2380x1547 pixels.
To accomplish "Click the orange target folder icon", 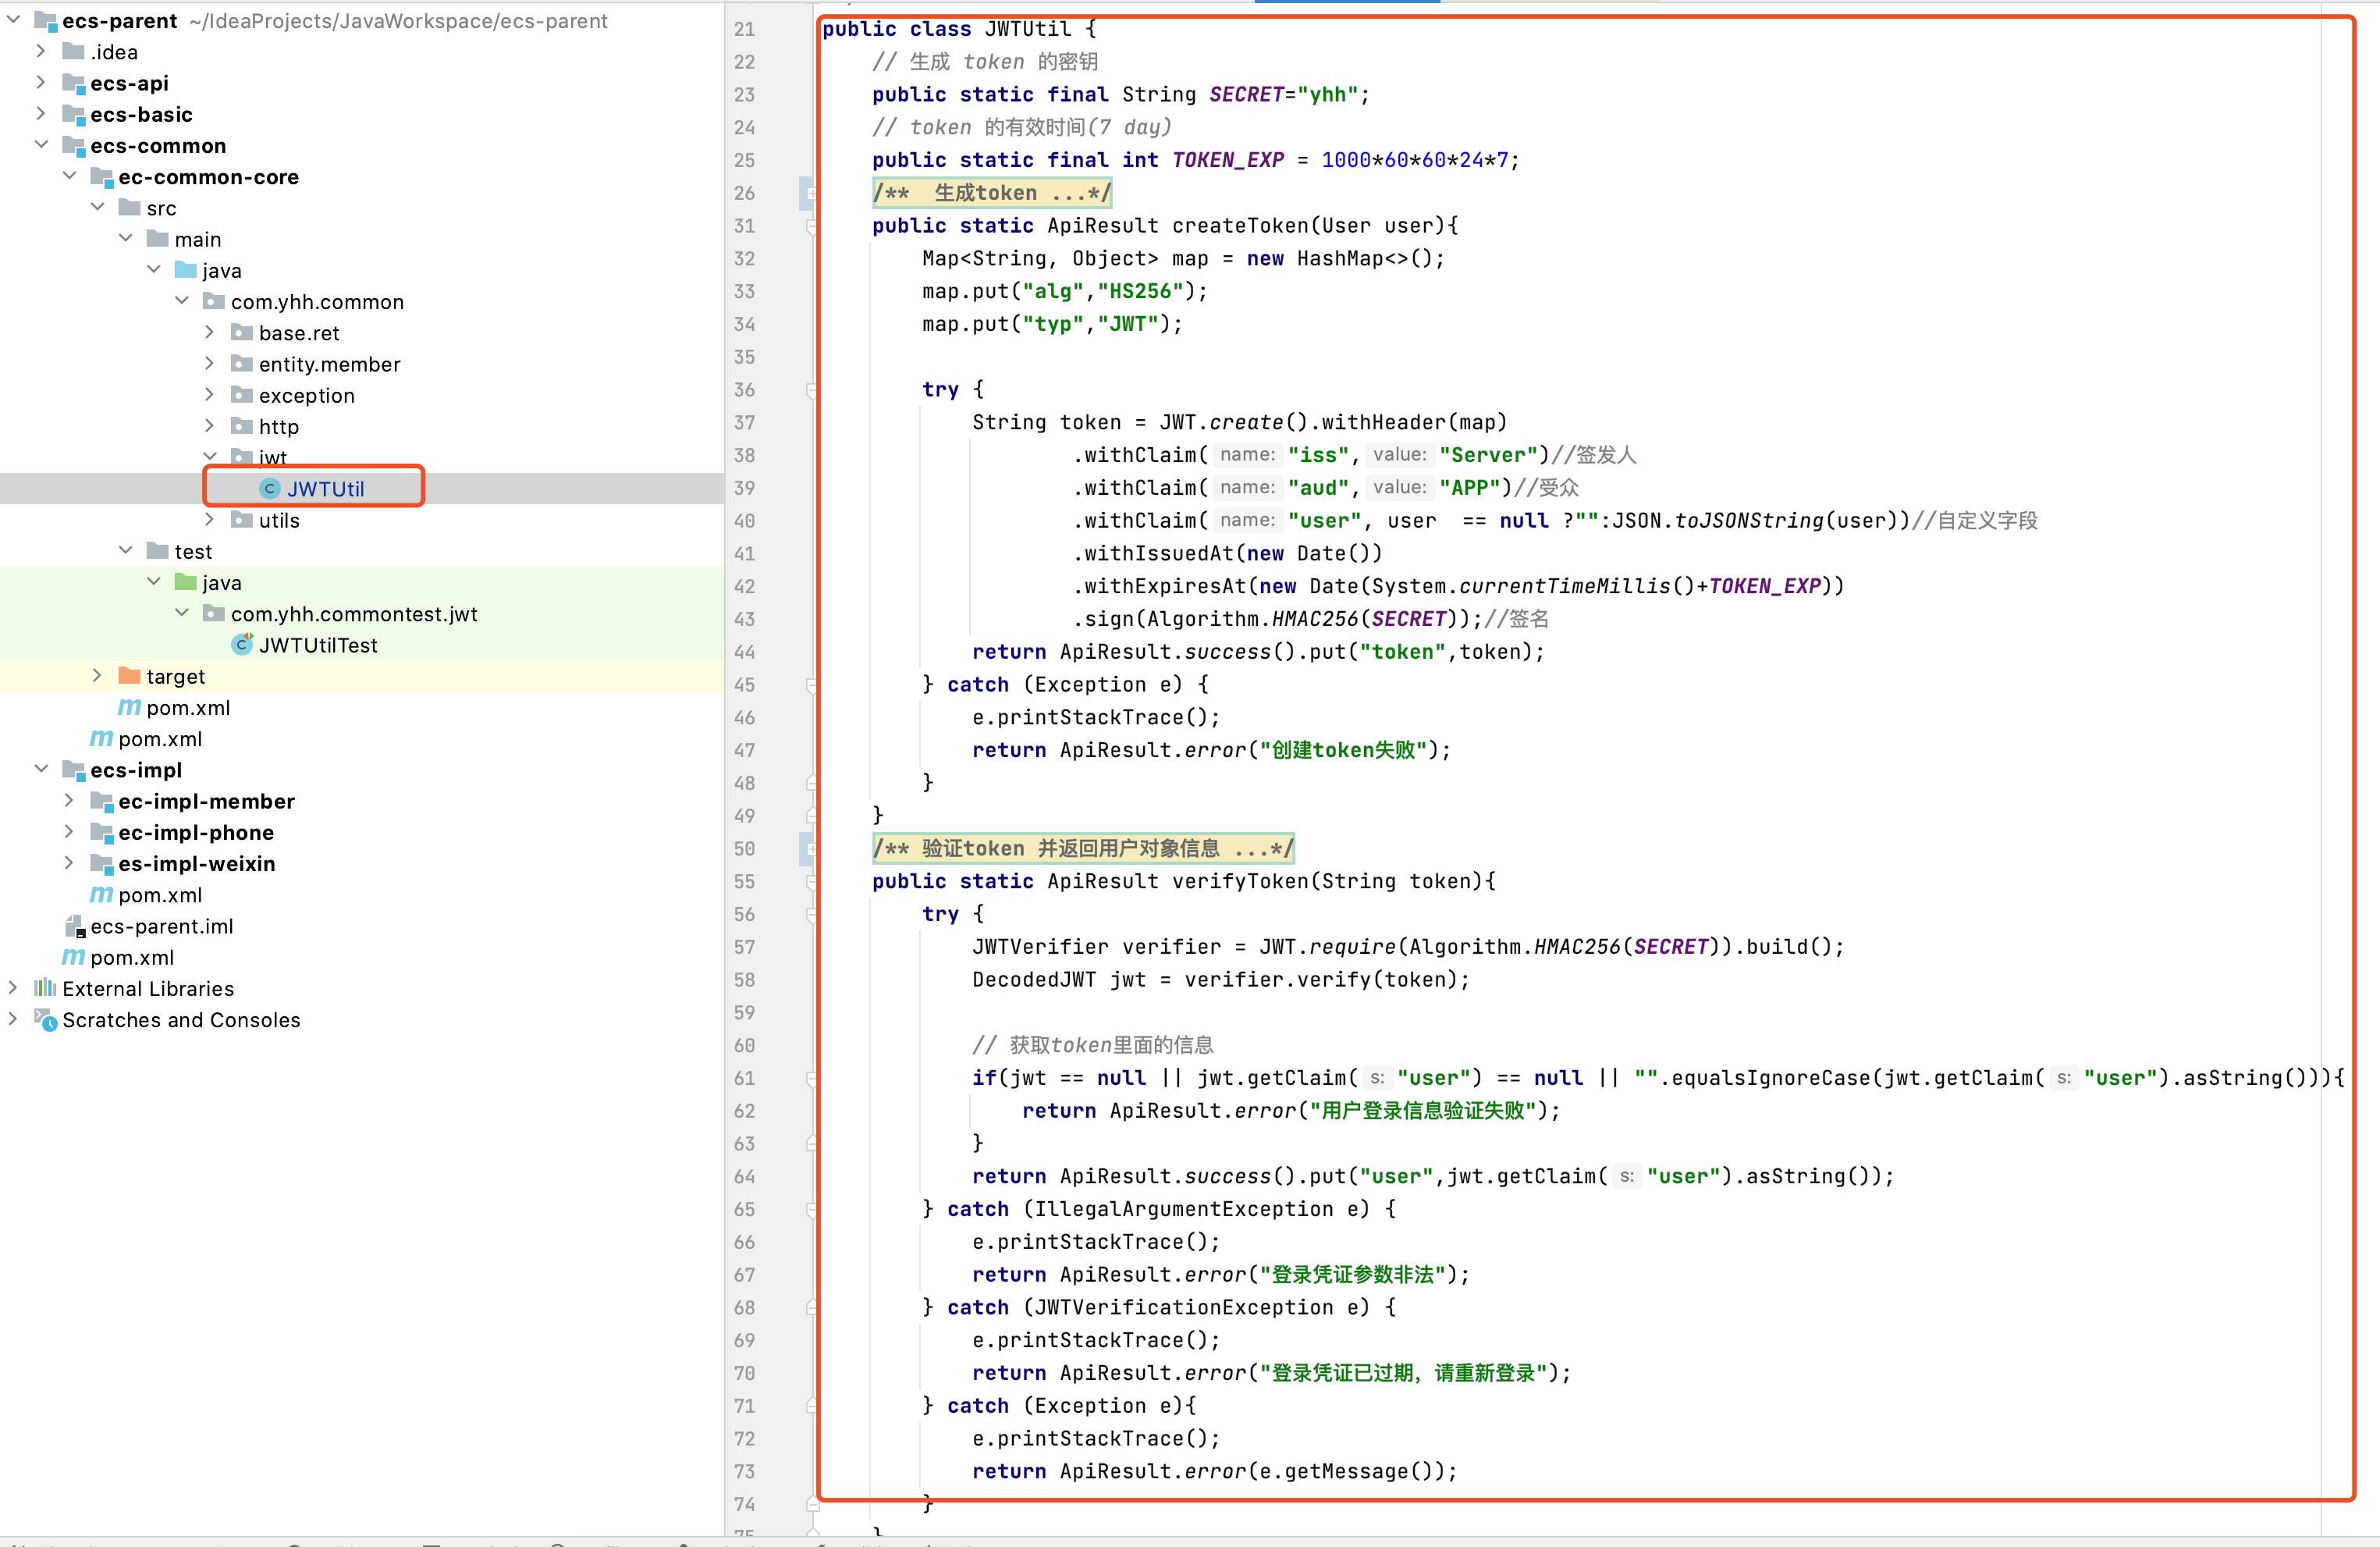I will pyautogui.click(x=129, y=676).
